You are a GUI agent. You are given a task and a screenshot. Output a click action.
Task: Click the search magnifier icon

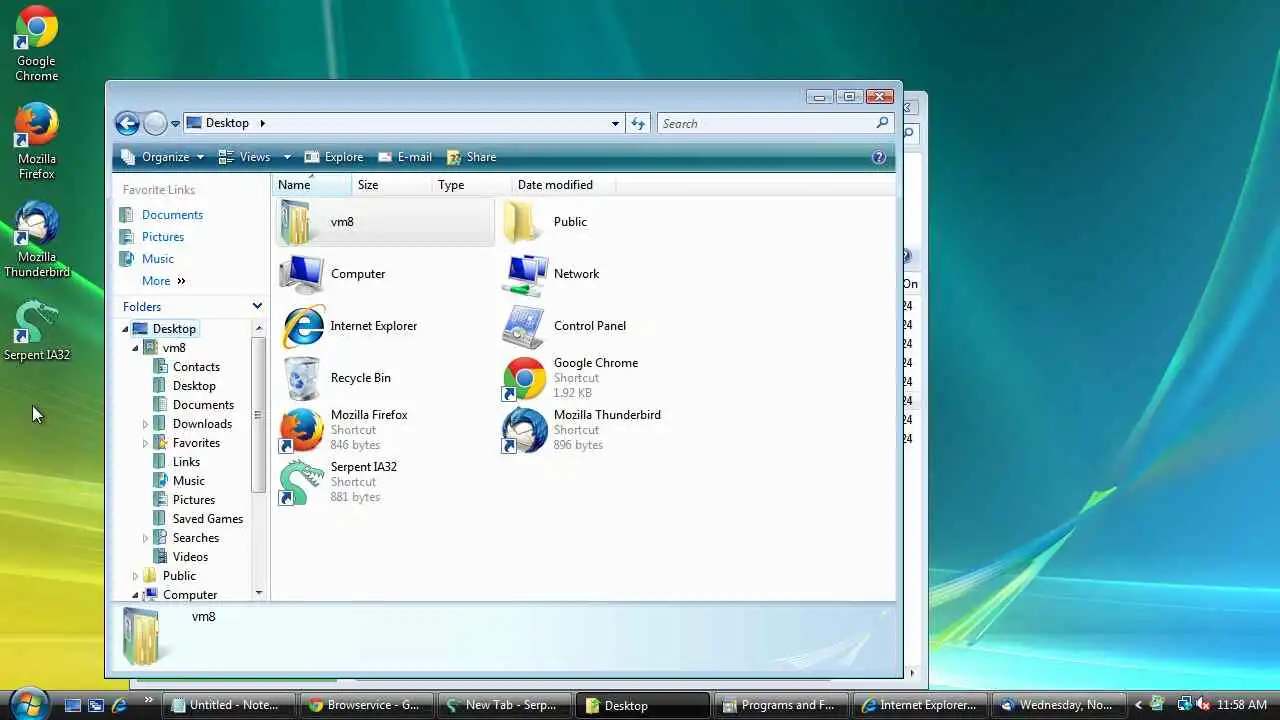click(882, 123)
